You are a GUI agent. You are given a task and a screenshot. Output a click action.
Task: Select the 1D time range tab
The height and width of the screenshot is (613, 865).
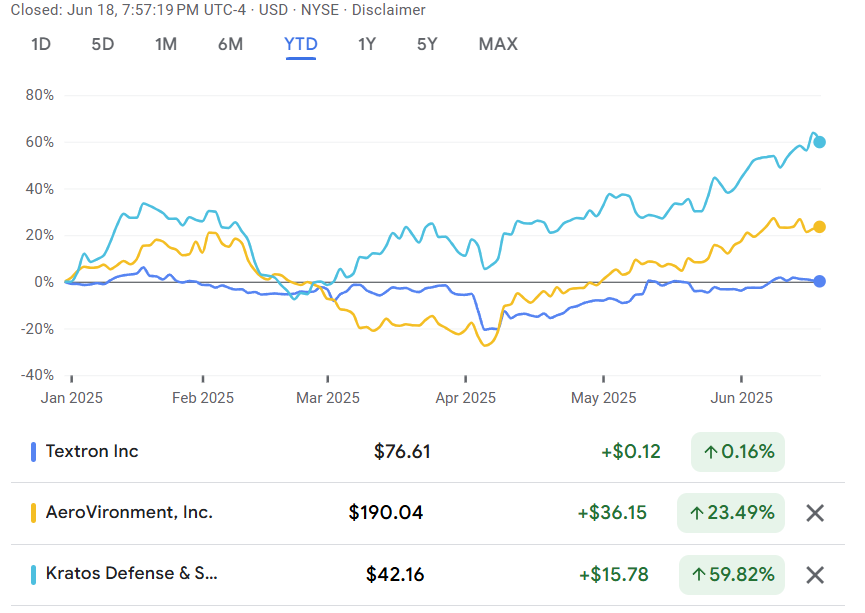(41, 44)
